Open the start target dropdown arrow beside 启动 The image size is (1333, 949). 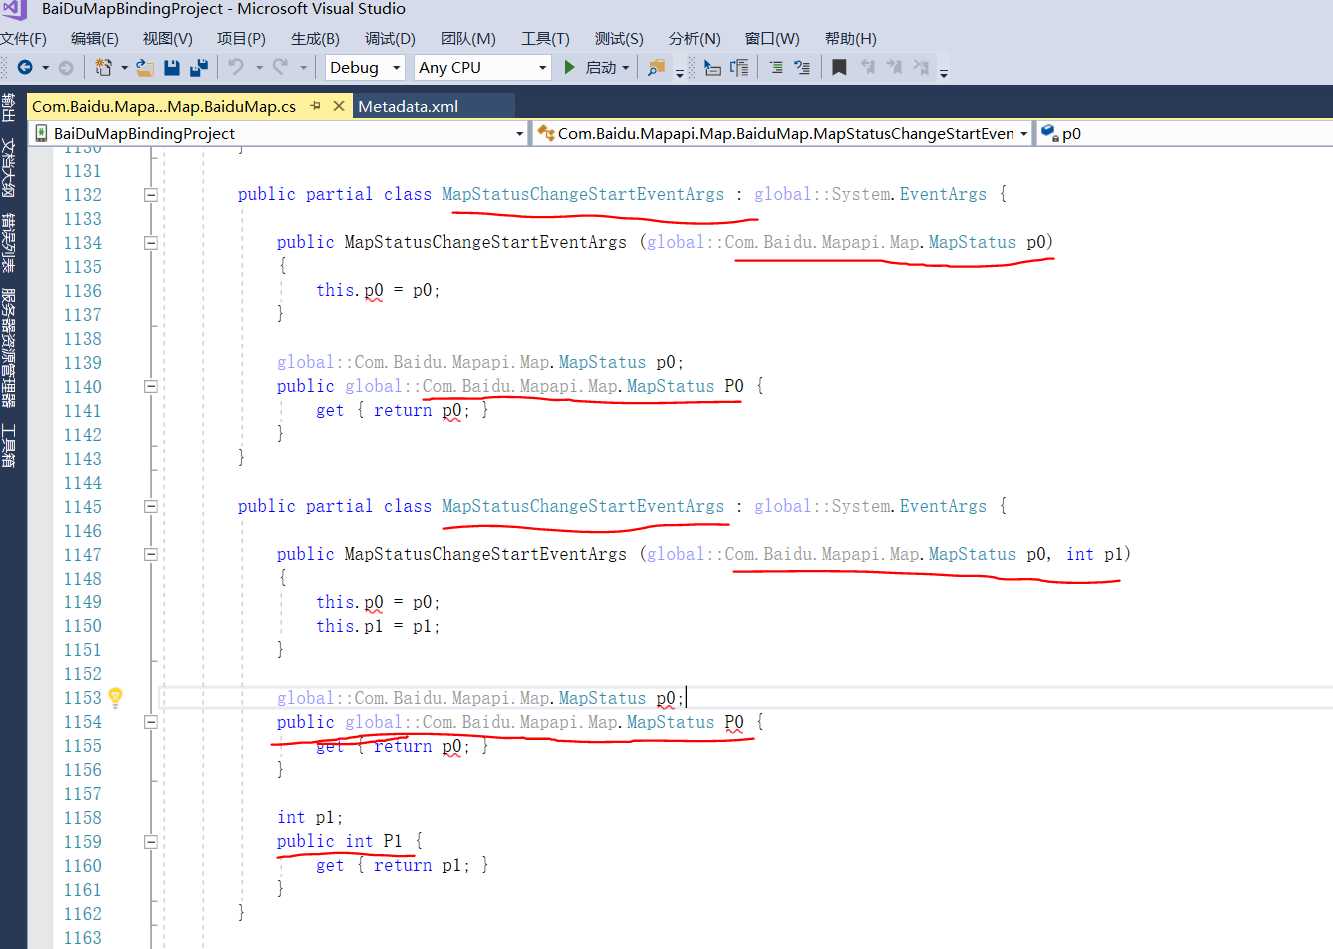click(x=626, y=68)
